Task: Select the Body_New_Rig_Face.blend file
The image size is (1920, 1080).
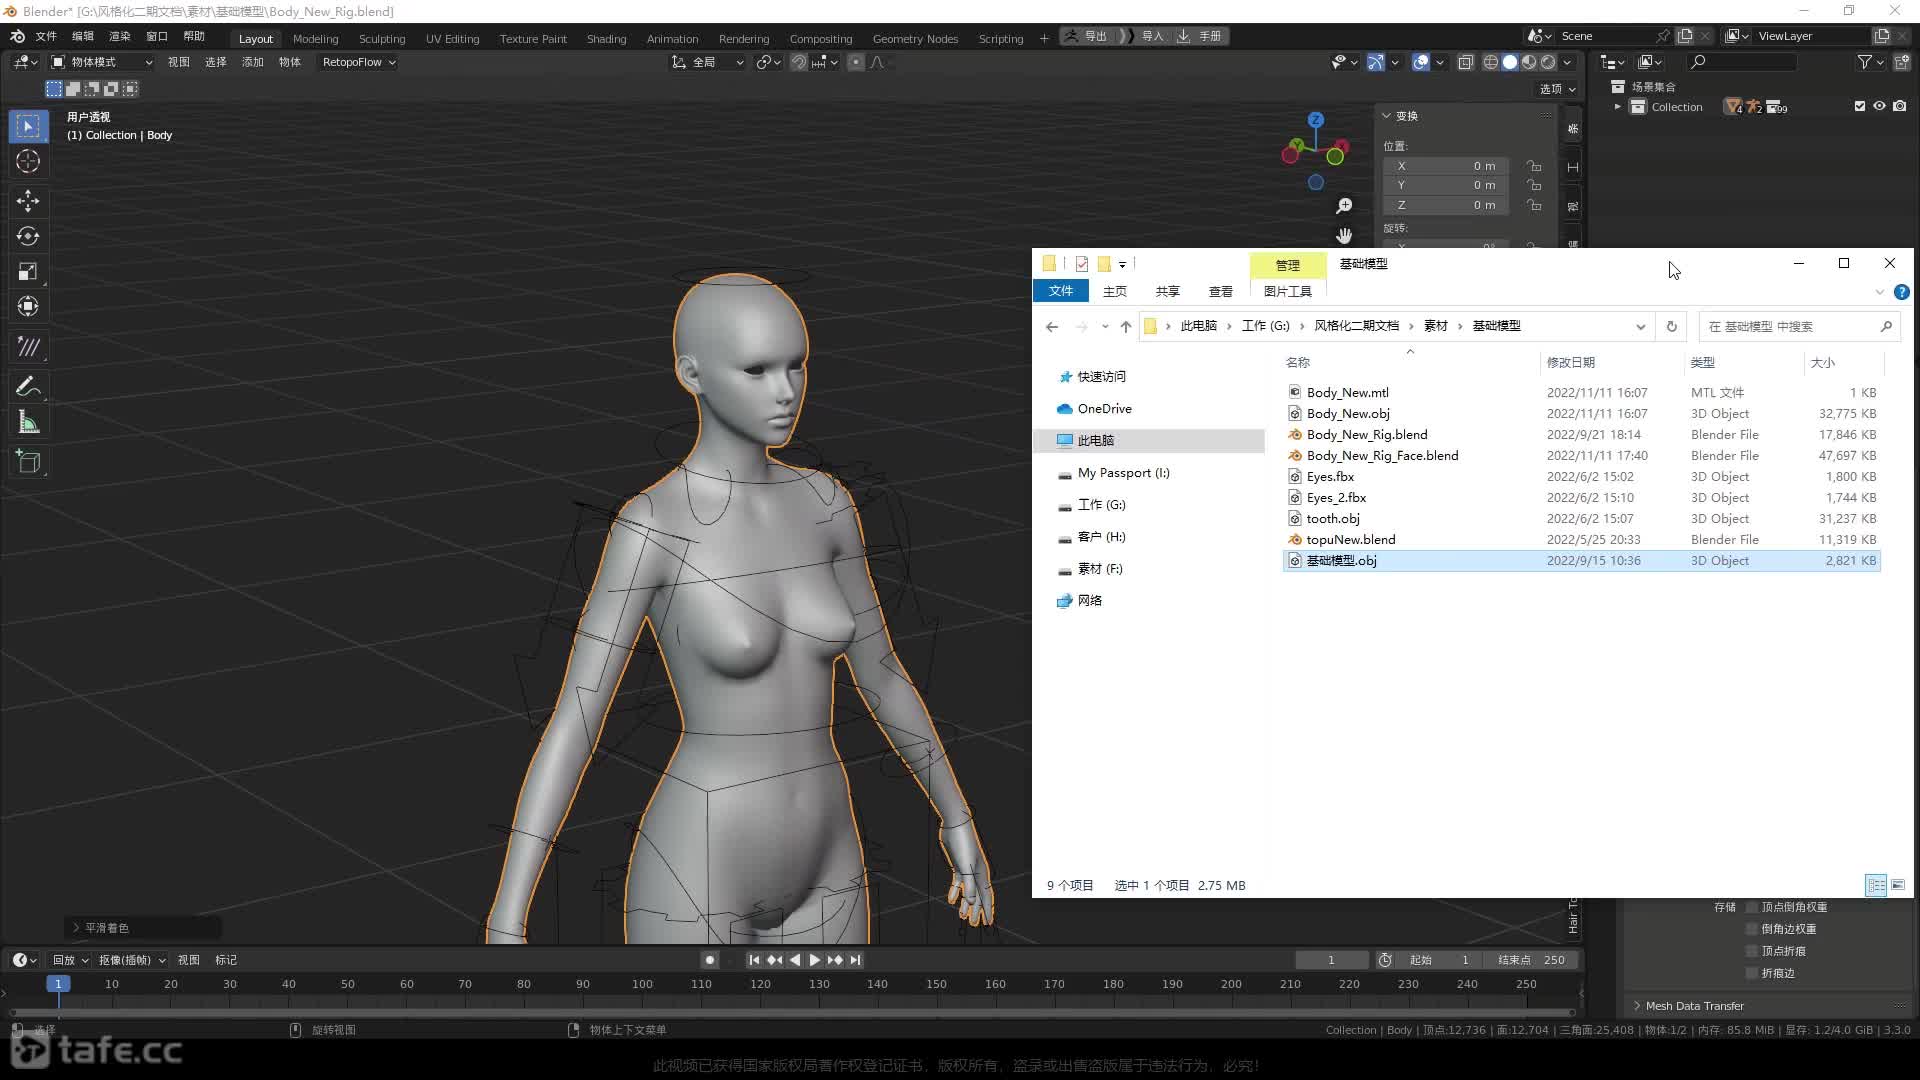Action: click(x=1582, y=455)
